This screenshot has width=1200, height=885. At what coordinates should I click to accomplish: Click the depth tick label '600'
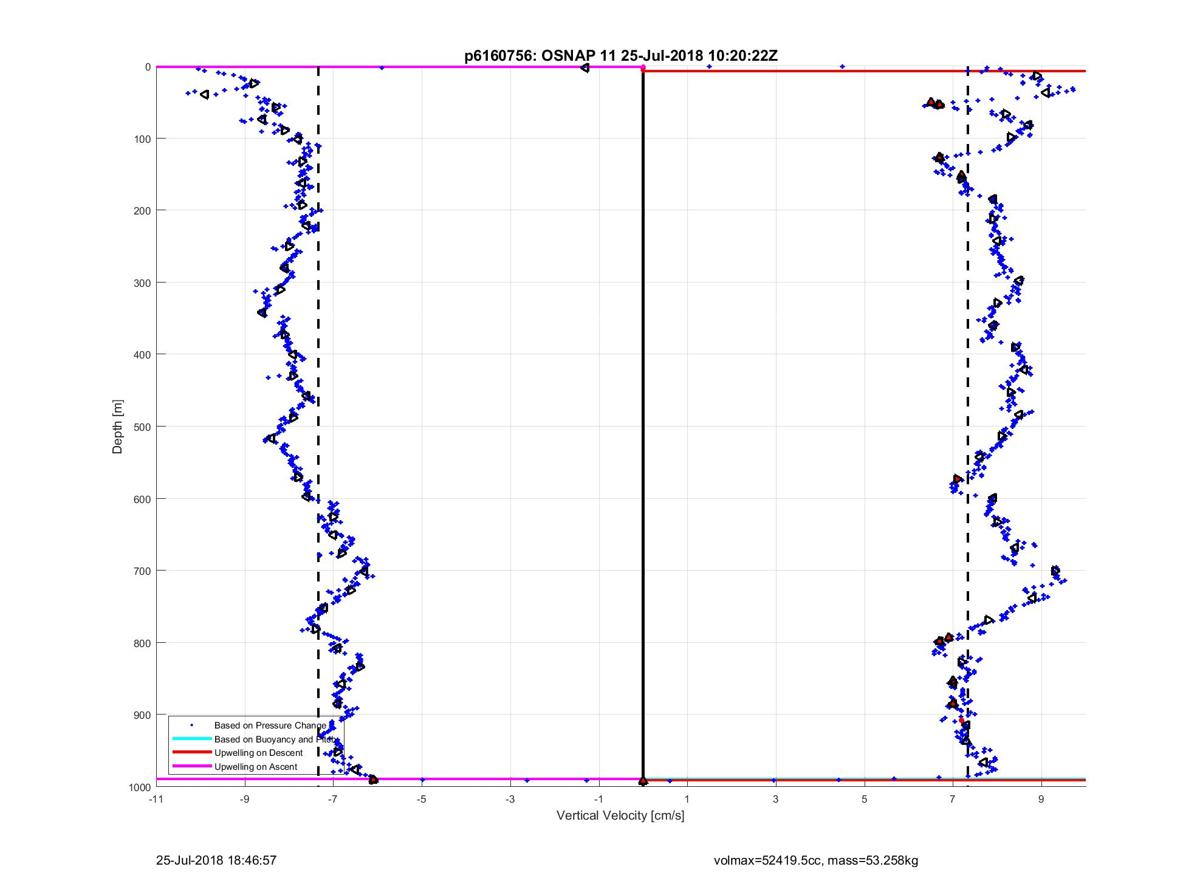tap(142, 499)
